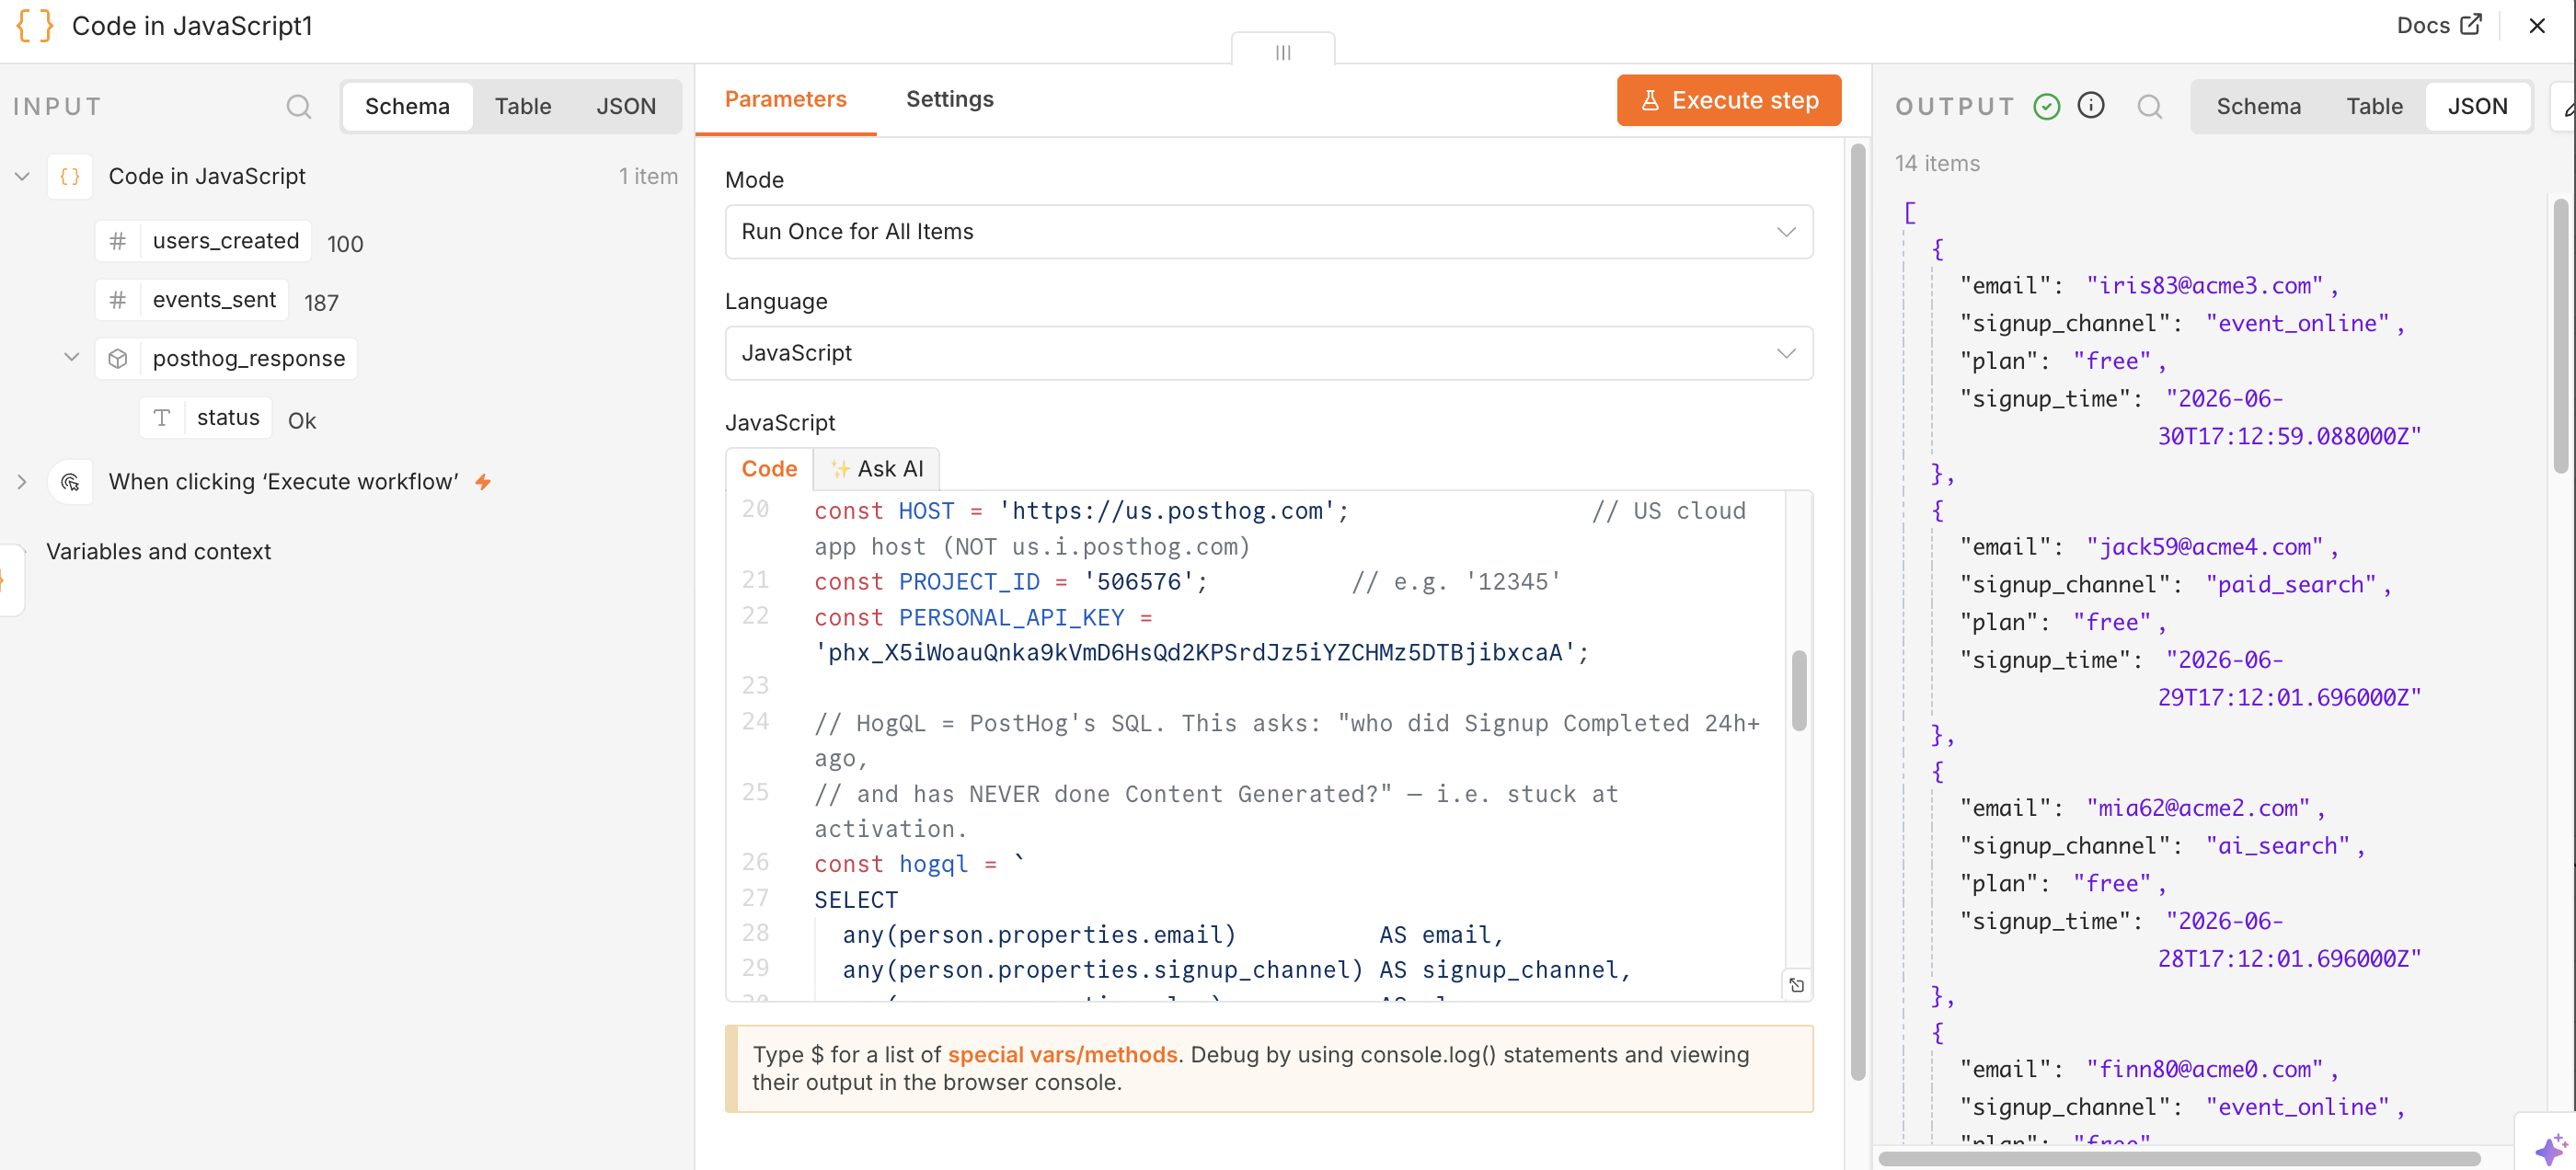Click hash icon beside events_sent
This screenshot has height=1170, width=2576.
118,300
